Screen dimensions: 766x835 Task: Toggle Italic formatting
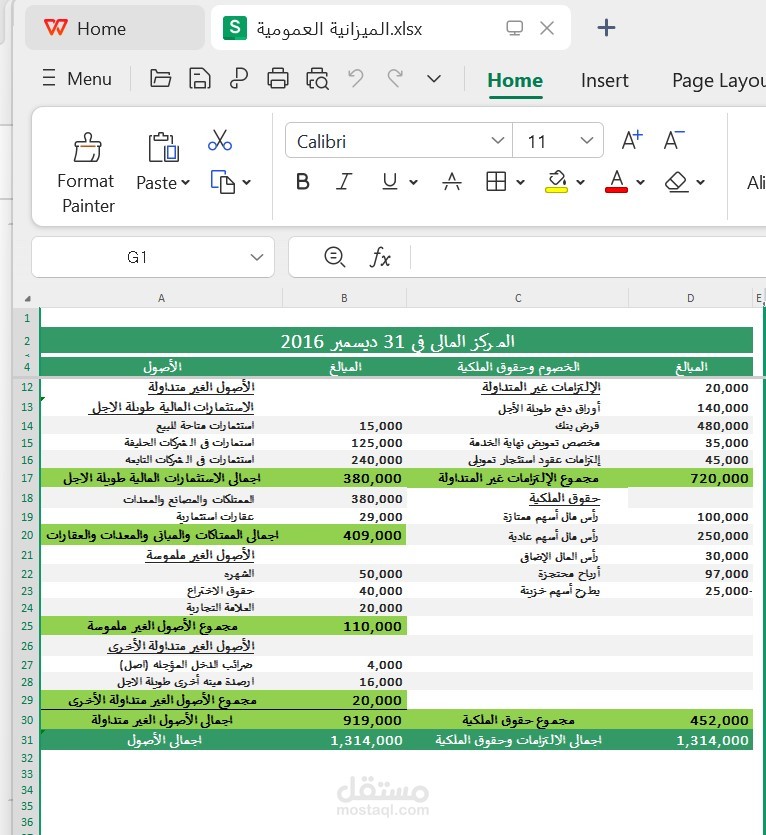(x=345, y=182)
